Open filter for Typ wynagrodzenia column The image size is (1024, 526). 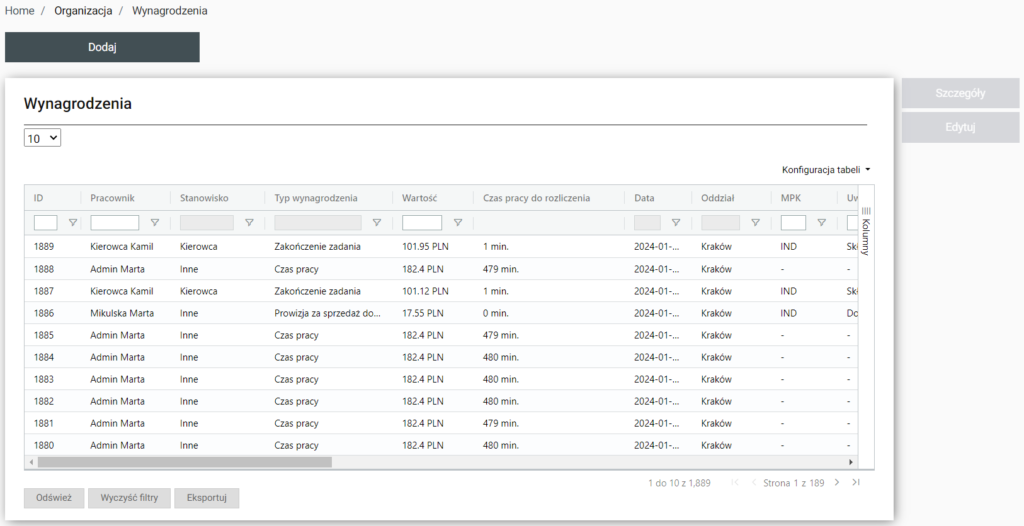click(x=377, y=223)
